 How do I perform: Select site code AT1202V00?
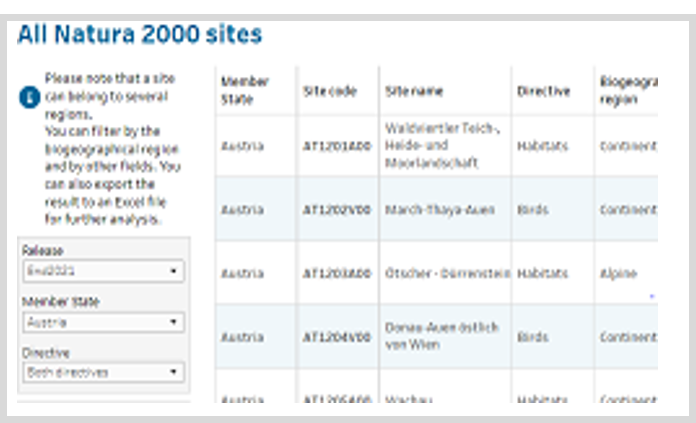(x=337, y=210)
